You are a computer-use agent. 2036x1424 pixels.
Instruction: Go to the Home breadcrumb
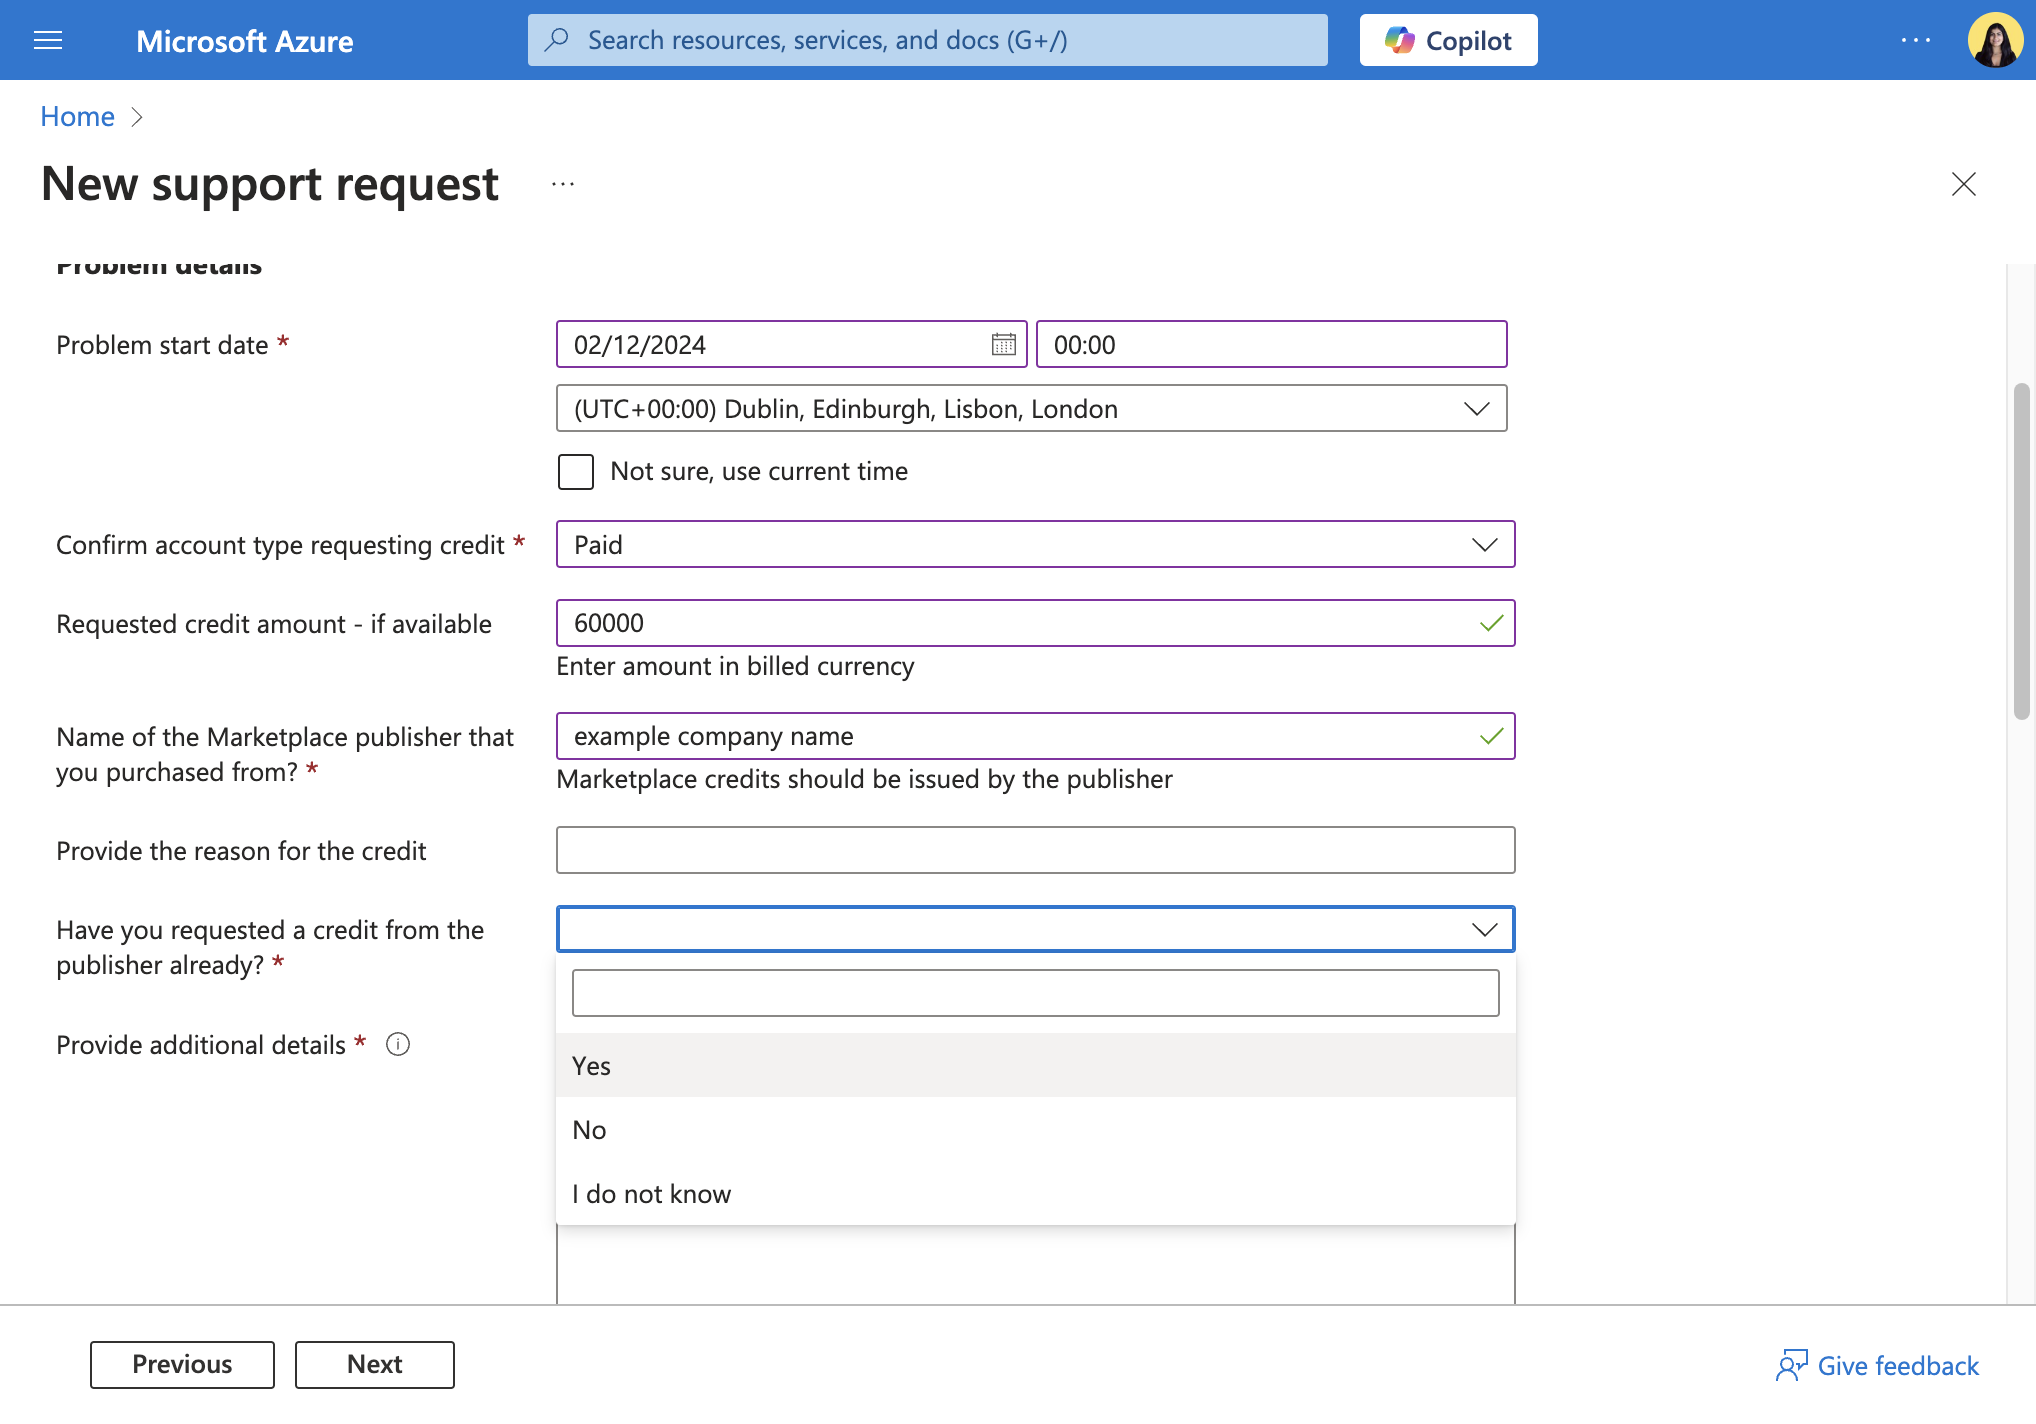[x=78, y=117]
